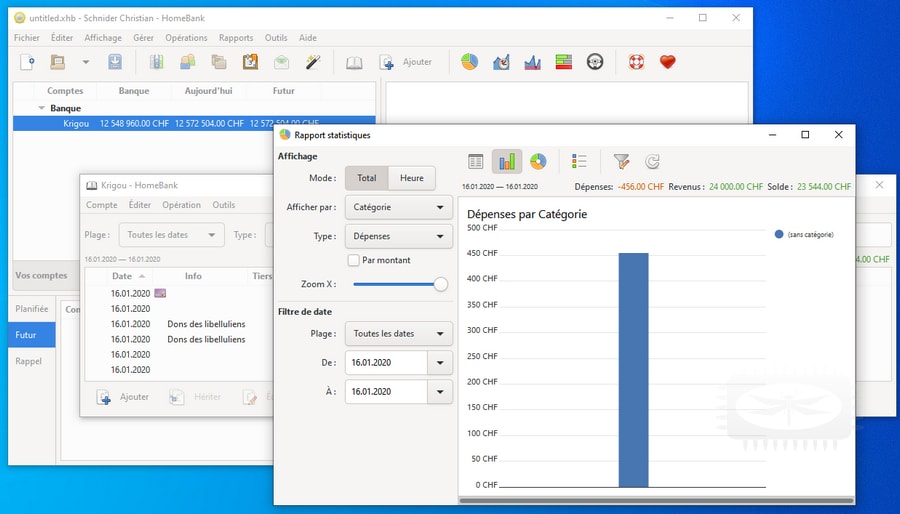Viewport: 900px width, 514px height.
Task: Open the report filter funnel icon
Action: 621,162
